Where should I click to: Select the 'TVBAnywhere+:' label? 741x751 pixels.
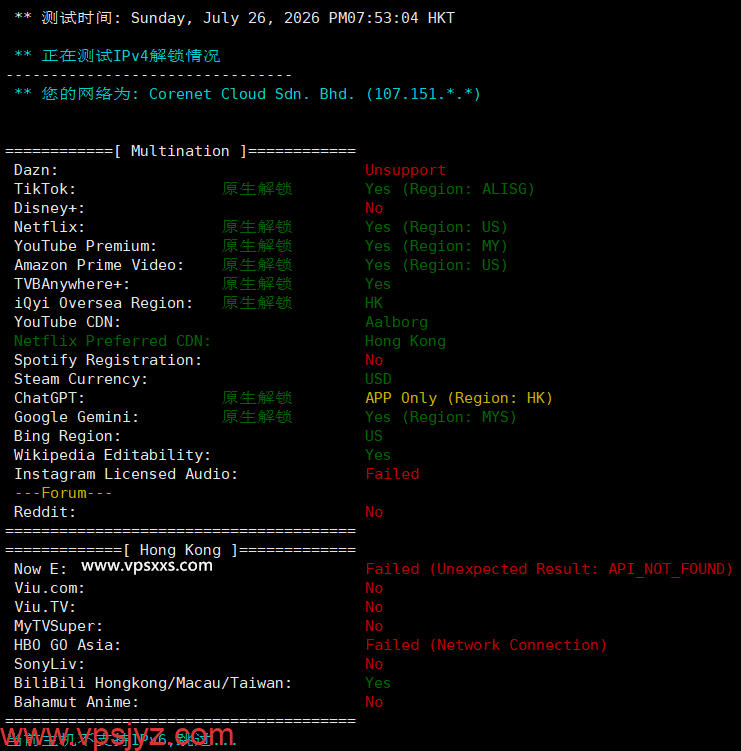click(x=72, y=284)
